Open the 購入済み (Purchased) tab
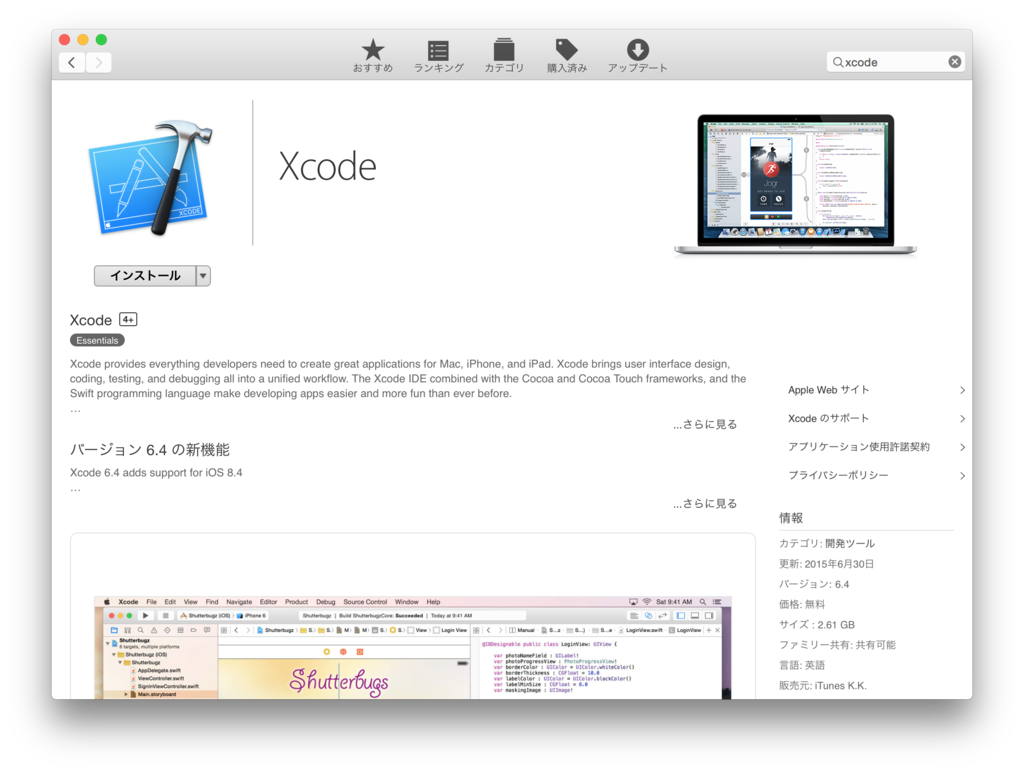The height and width of the screenshot is (773, 1024). click(x=567, y=56)
